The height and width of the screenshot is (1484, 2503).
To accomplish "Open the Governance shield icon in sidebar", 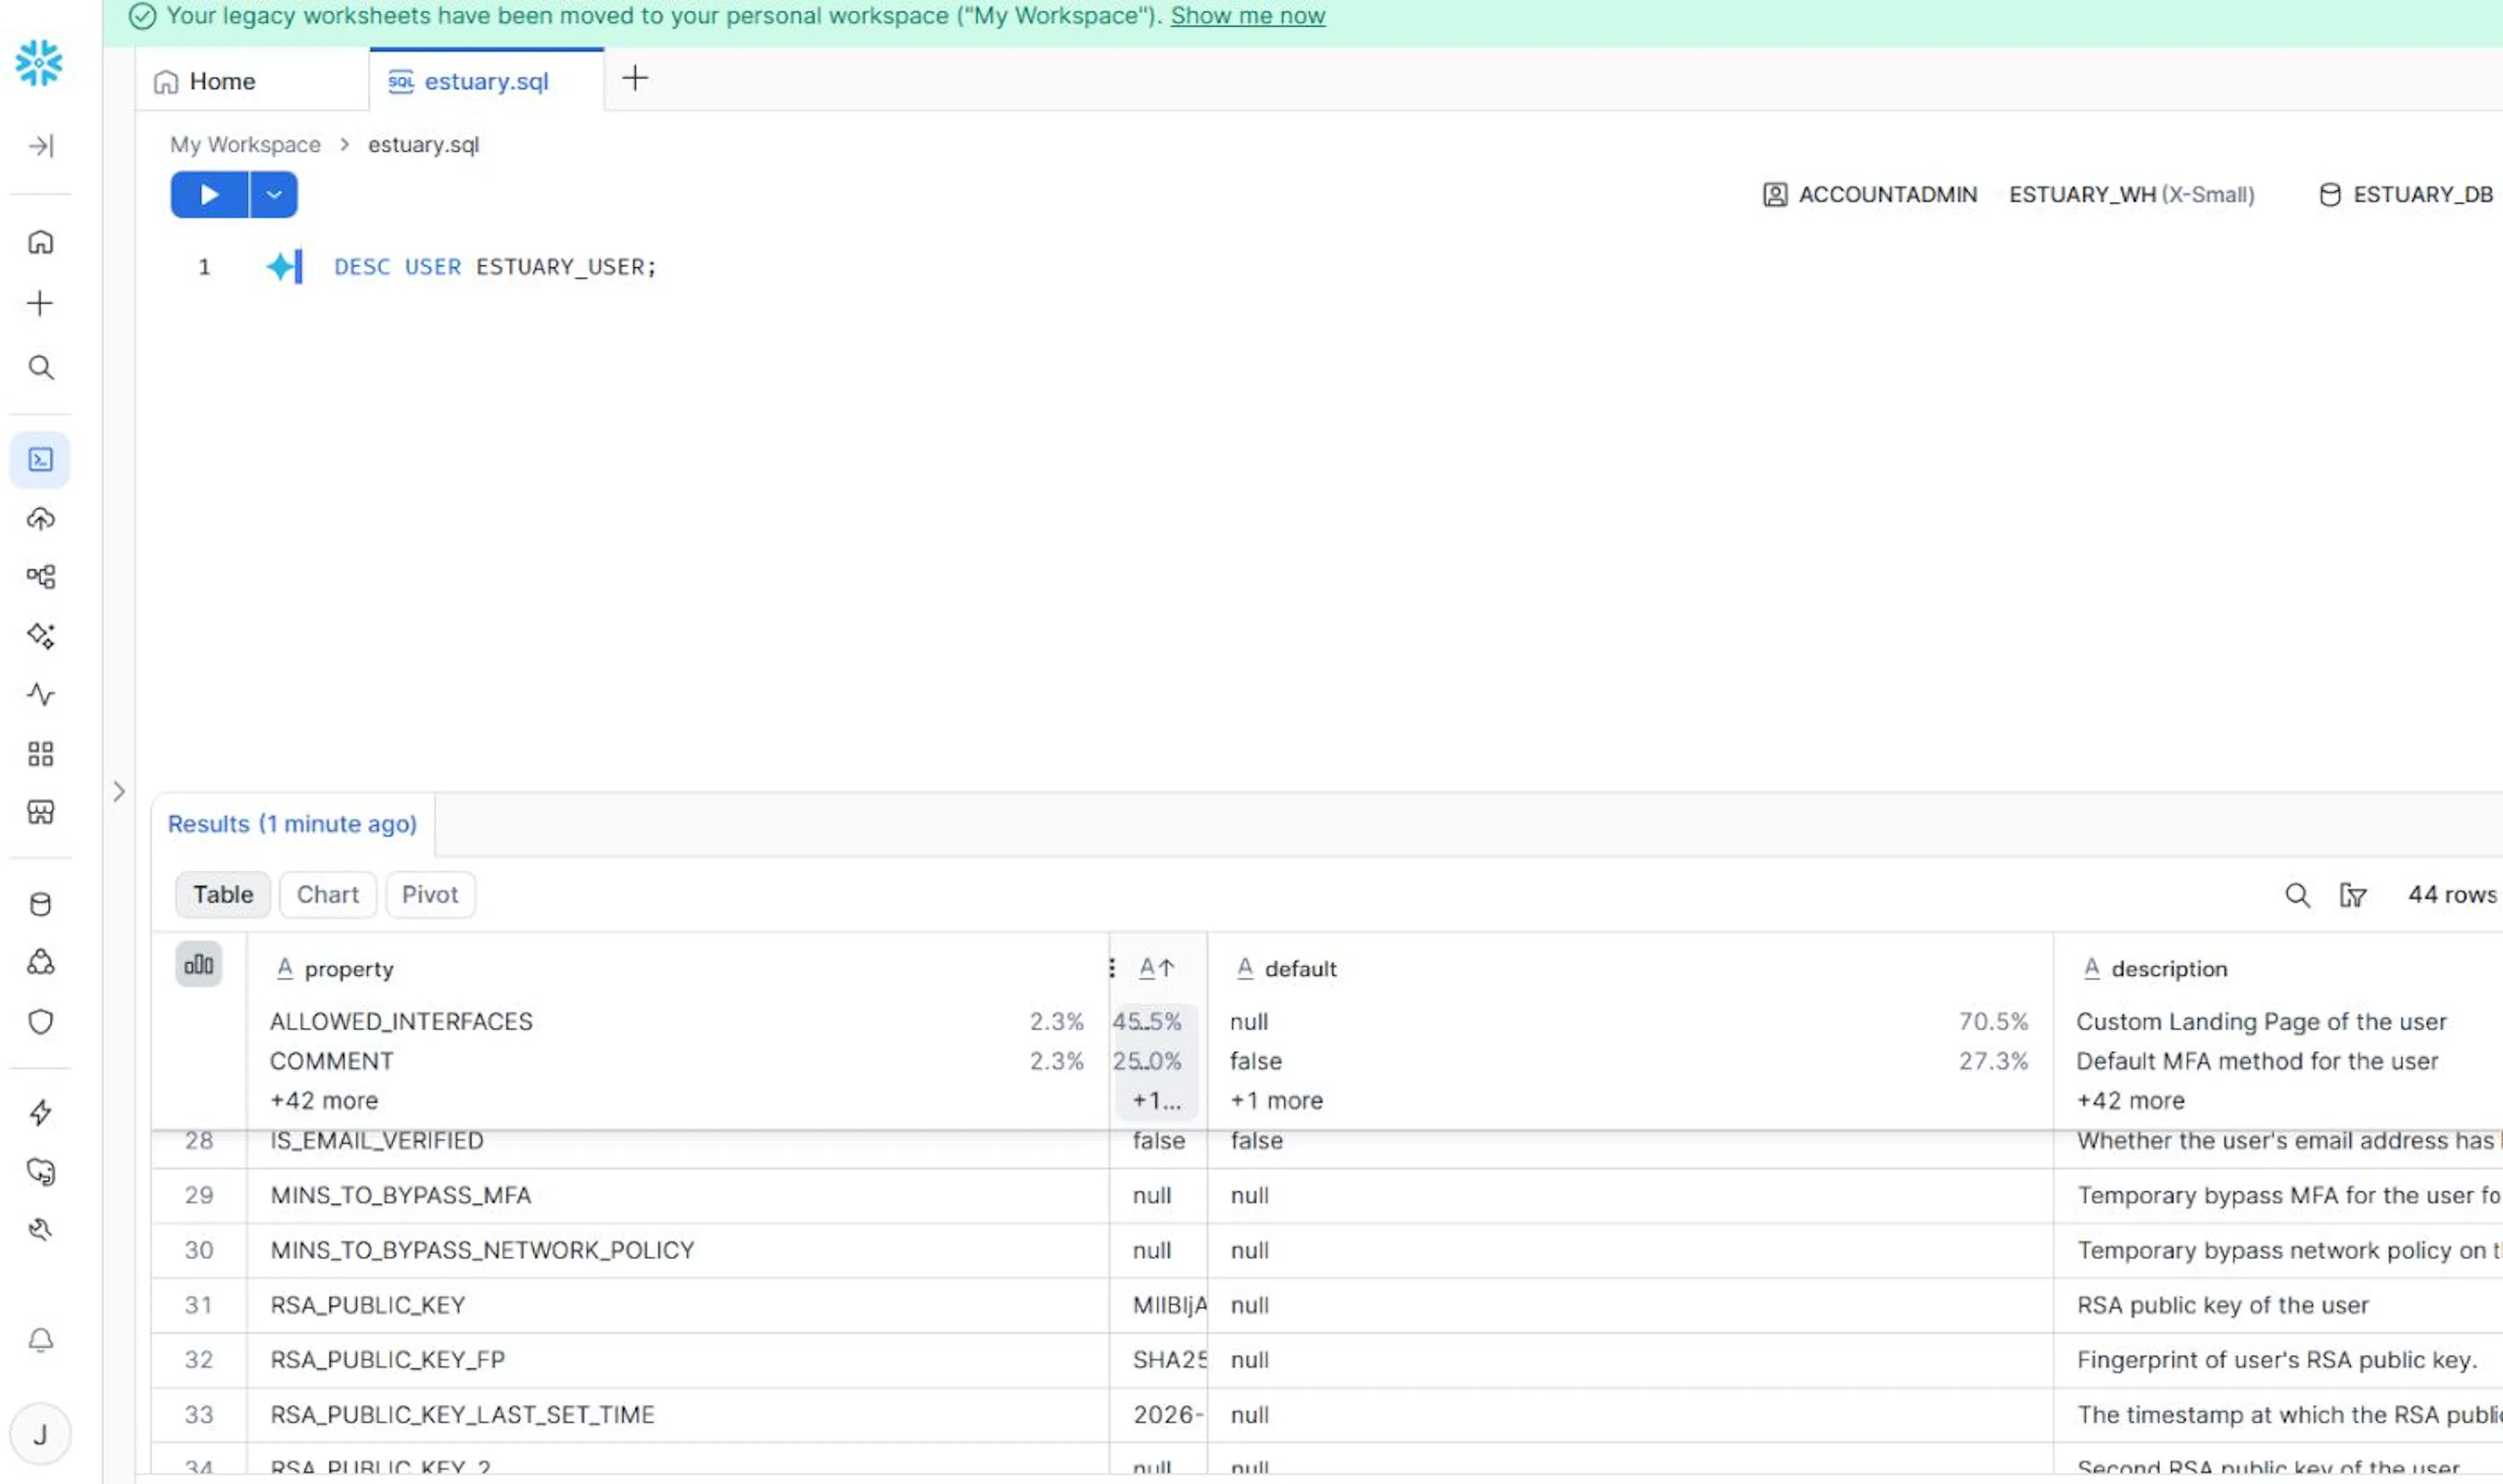I will pyautogui.click(x=40, y=1021).
